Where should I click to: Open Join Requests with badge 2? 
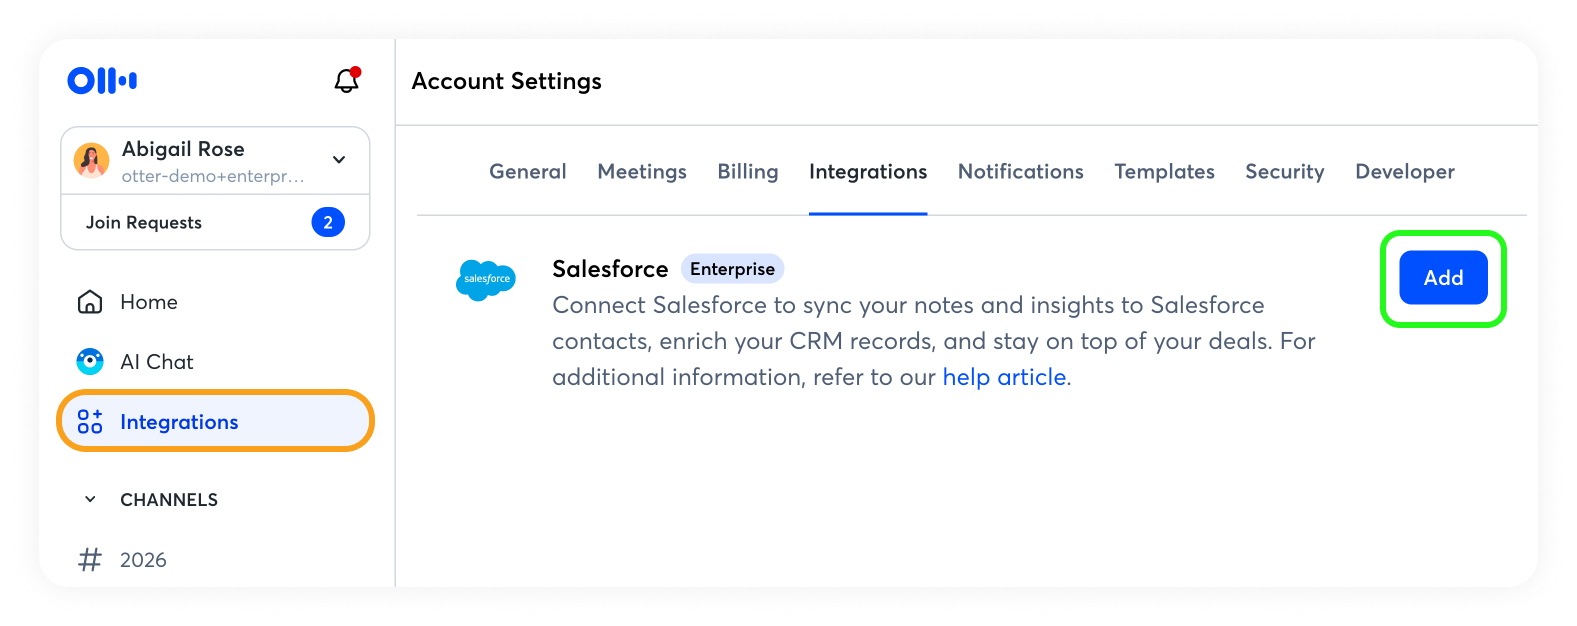pos(215,222)
